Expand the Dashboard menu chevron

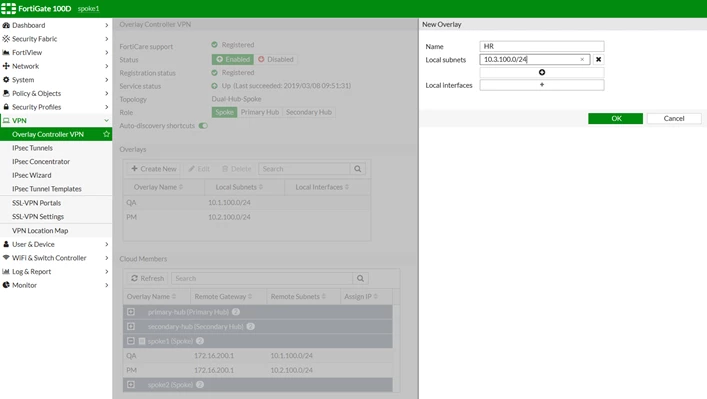click(106, 25)
